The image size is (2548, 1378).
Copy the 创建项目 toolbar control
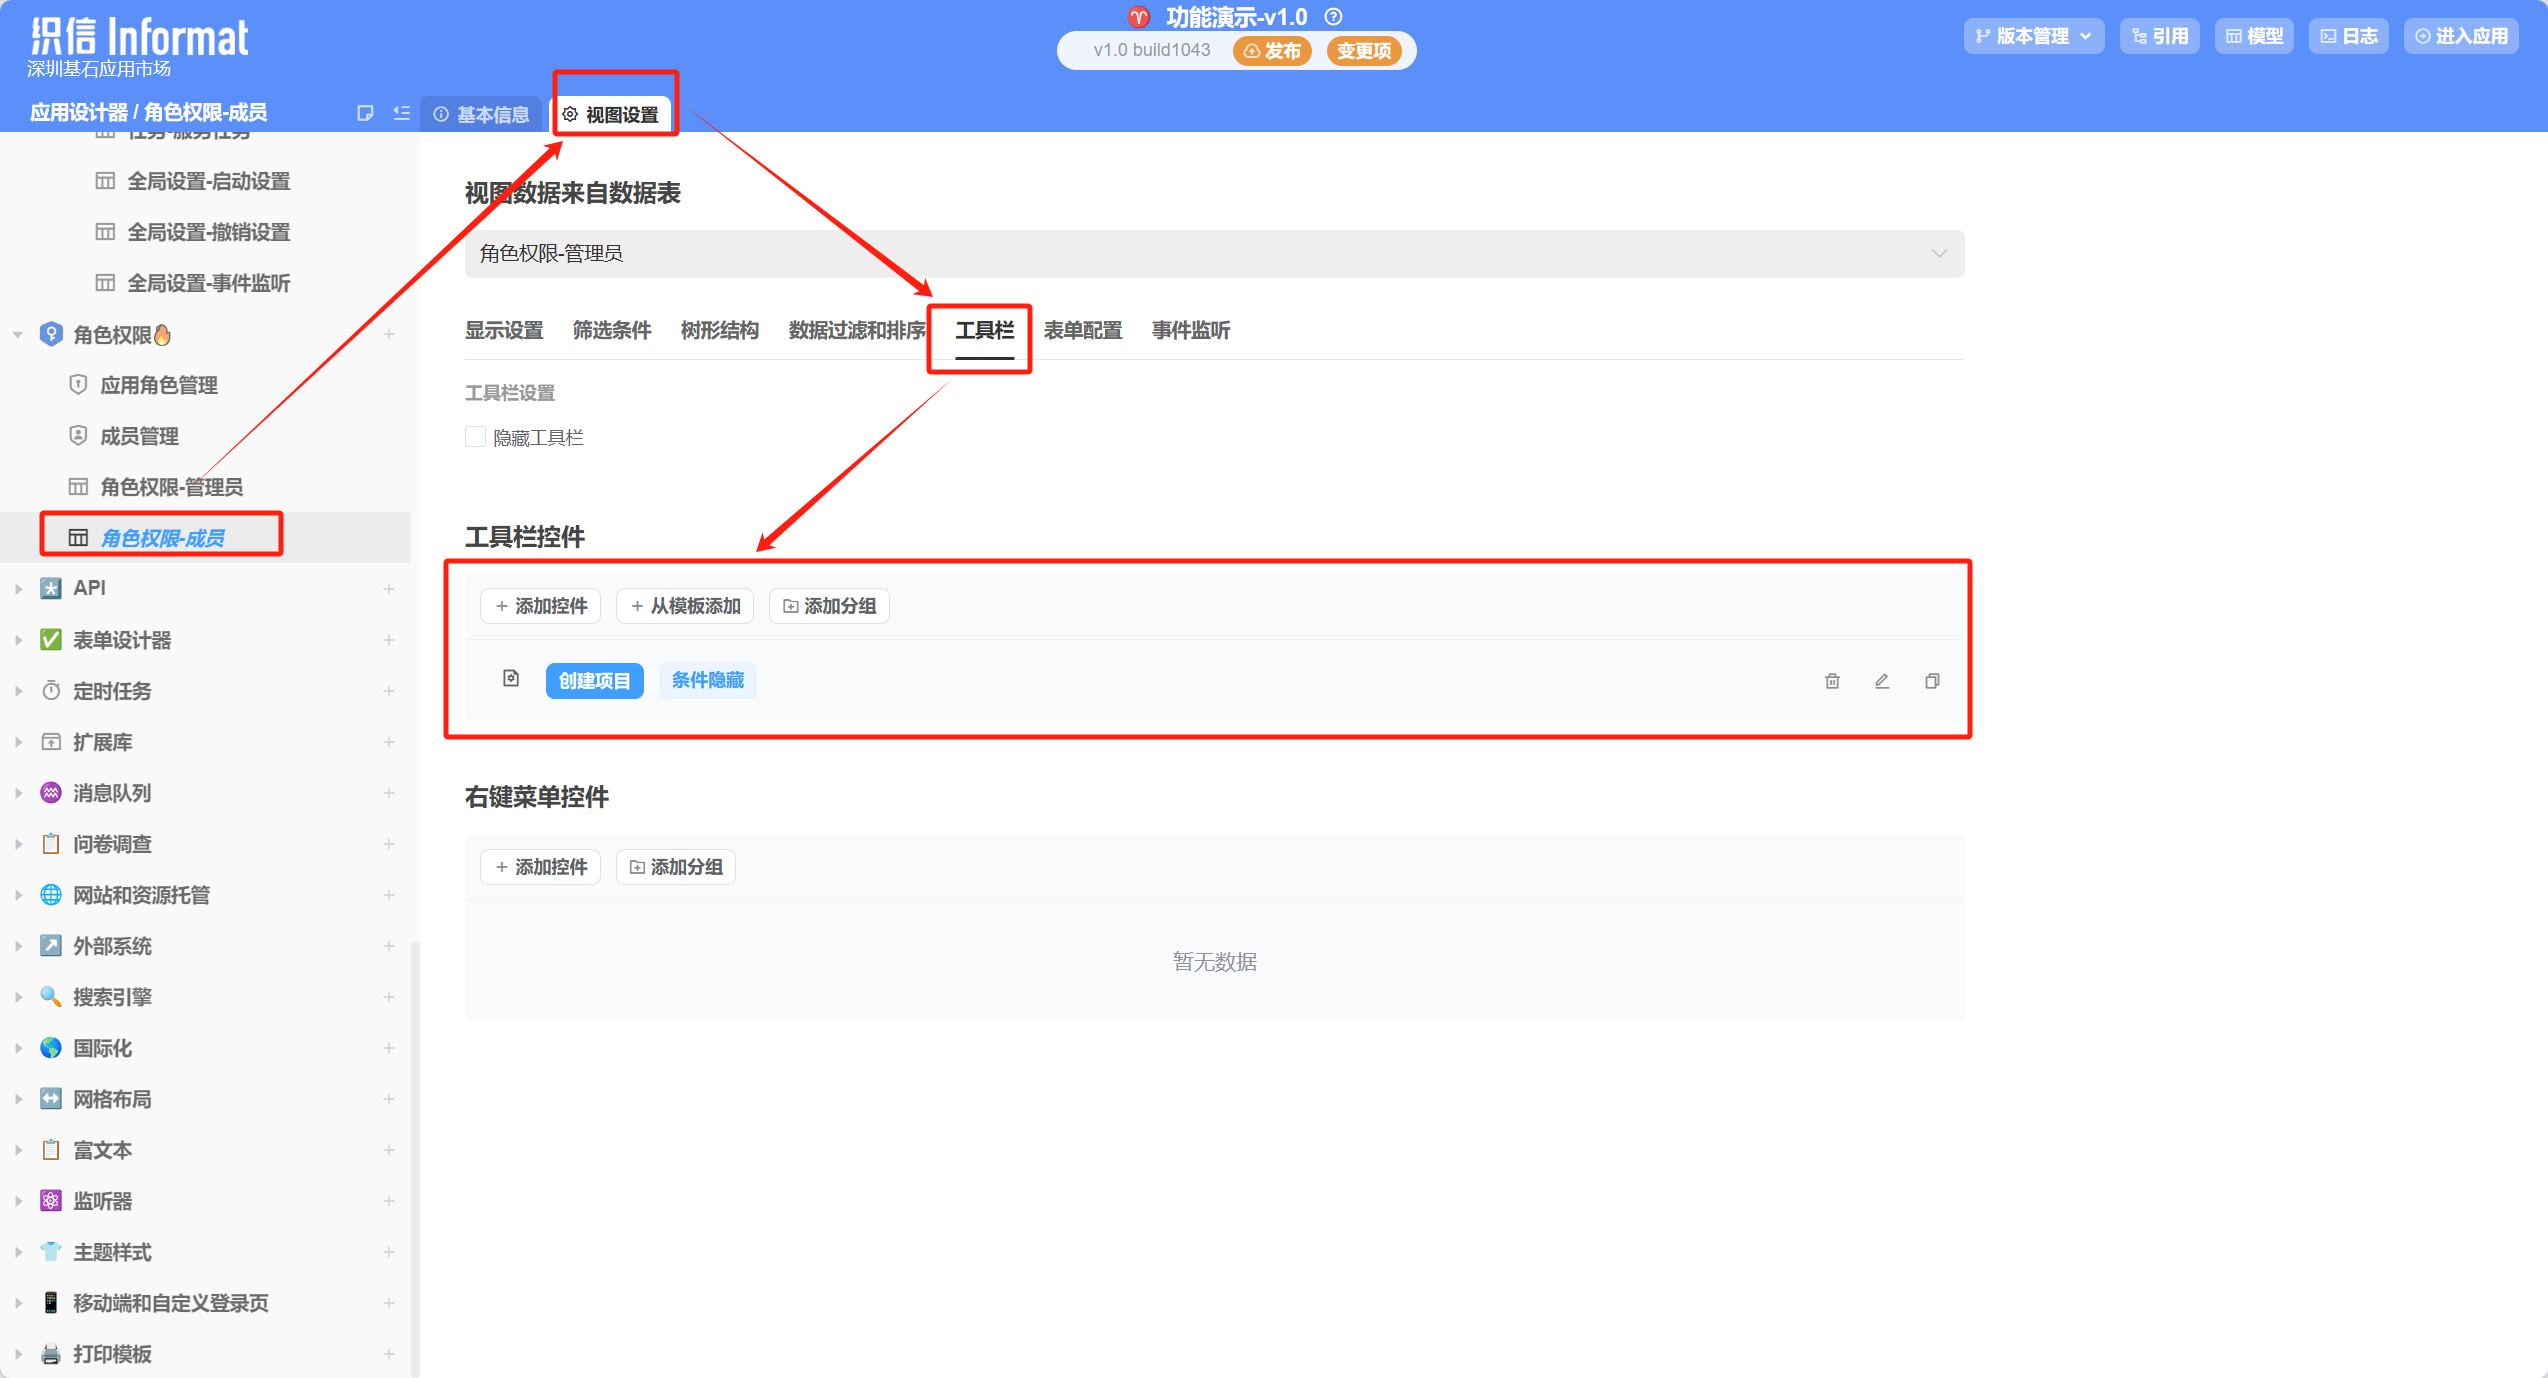[x=1932, y=681]
